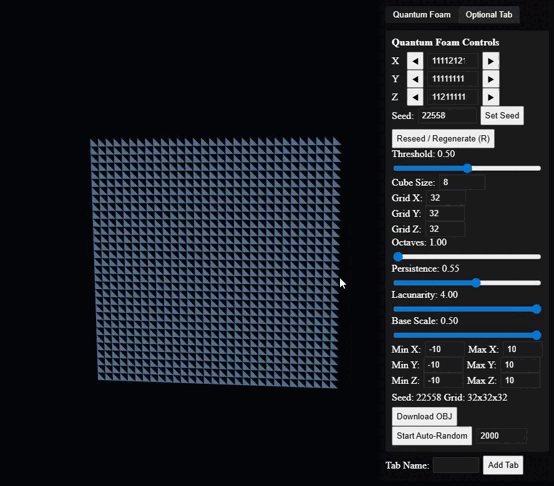The height and width of the screenshot is (486, 554).
Task: Click the right arrow for Z offset
Action: (x=491, y=97)
